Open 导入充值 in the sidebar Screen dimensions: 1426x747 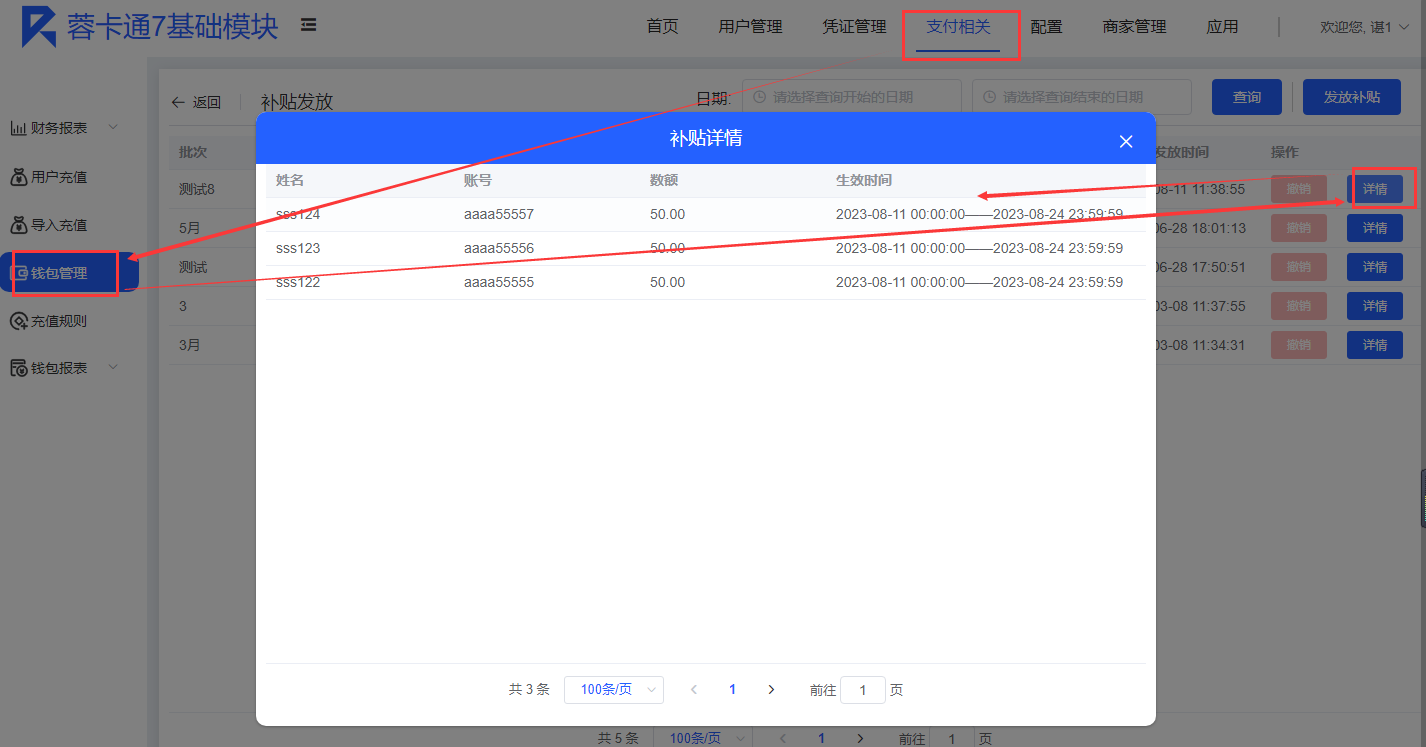(59, 225)
